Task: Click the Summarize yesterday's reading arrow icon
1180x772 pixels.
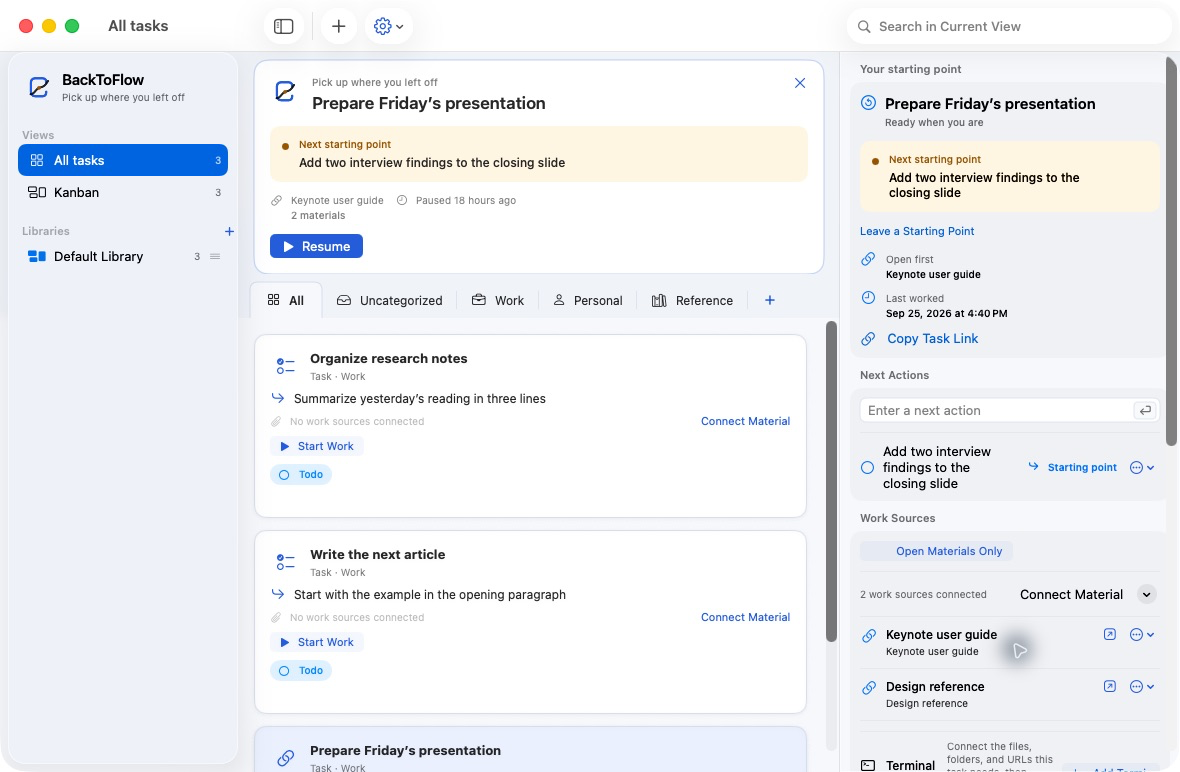Action: point(278,398)
